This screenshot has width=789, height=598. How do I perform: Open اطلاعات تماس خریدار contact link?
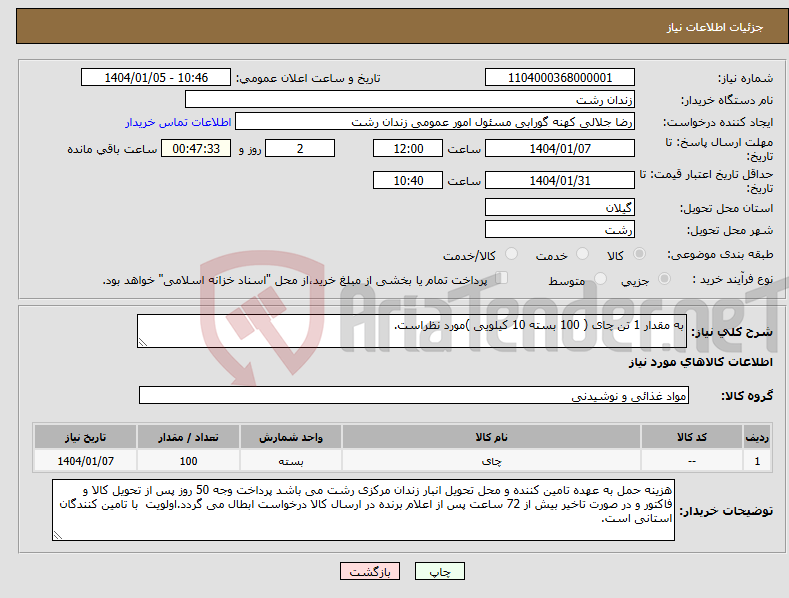178,122
